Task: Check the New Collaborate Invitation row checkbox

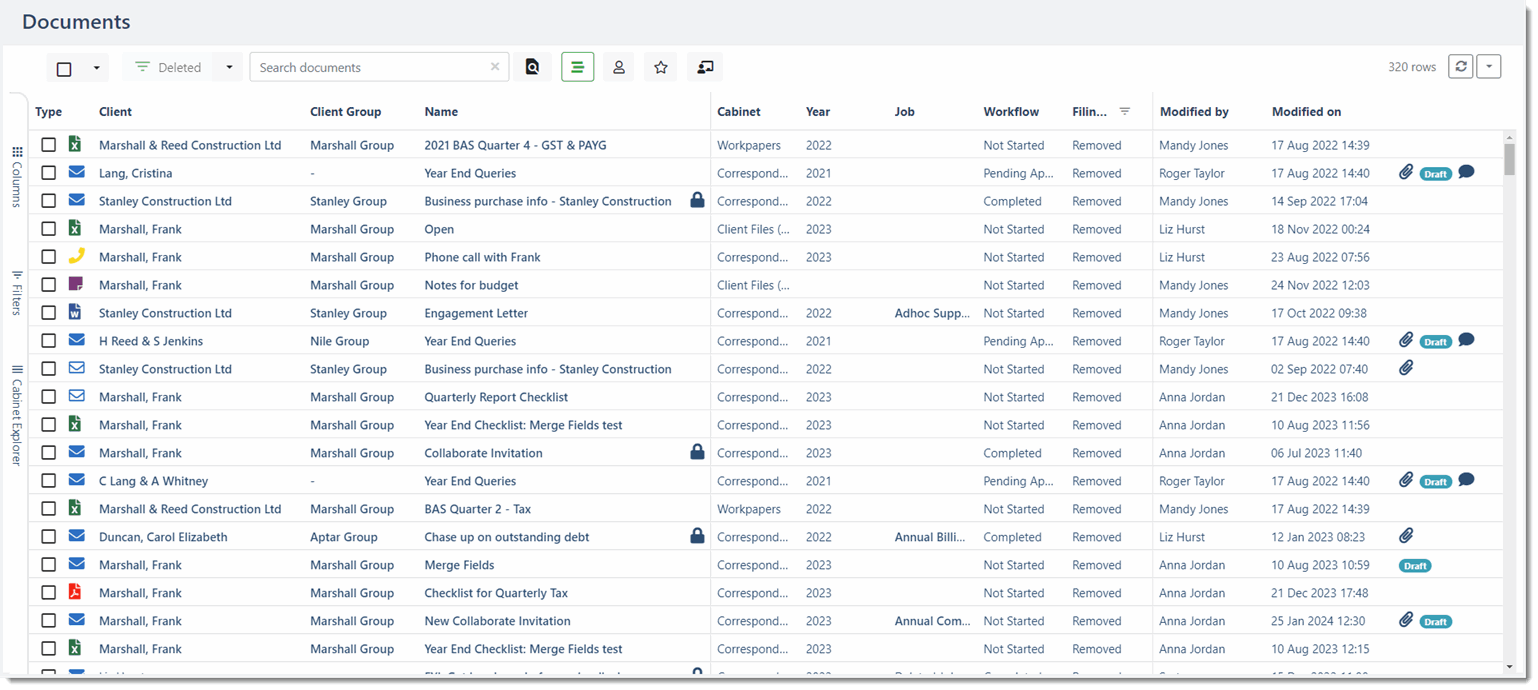Action: point(48,621)
